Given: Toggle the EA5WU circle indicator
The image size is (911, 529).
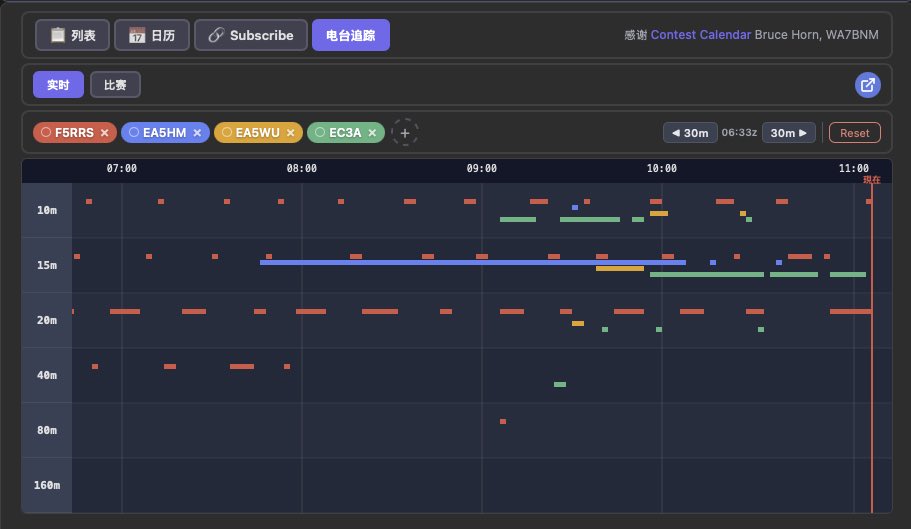Looking at the screenshot, I should click(x=227, y=132).
